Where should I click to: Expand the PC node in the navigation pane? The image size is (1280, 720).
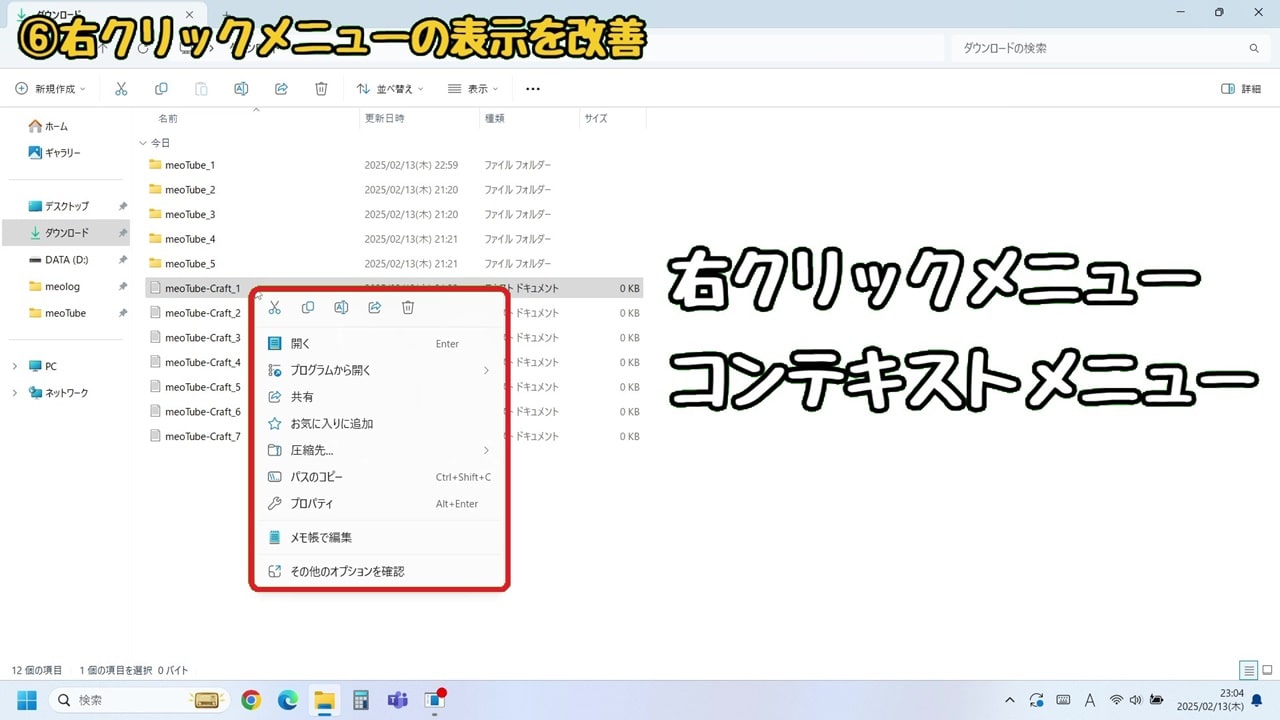[14, 366]
